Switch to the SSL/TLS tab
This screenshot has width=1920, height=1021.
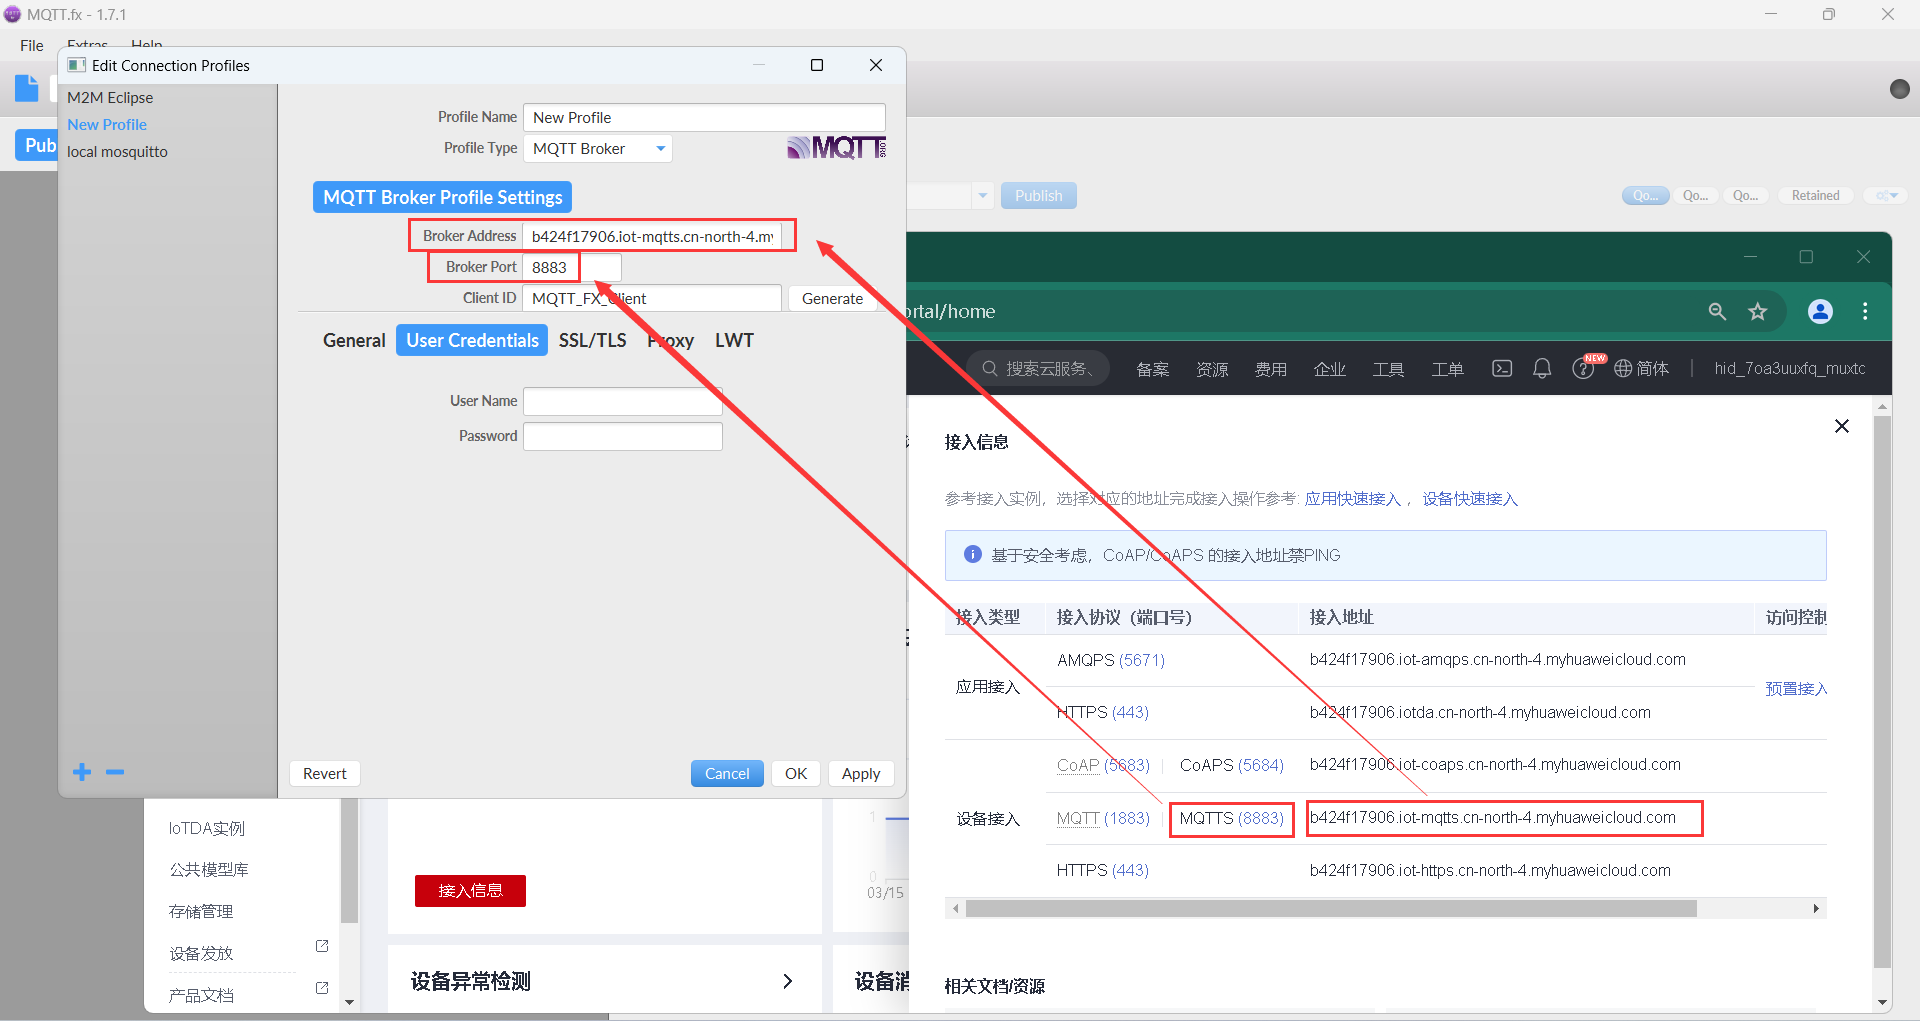pyautogui.click(x=593, y=340)
